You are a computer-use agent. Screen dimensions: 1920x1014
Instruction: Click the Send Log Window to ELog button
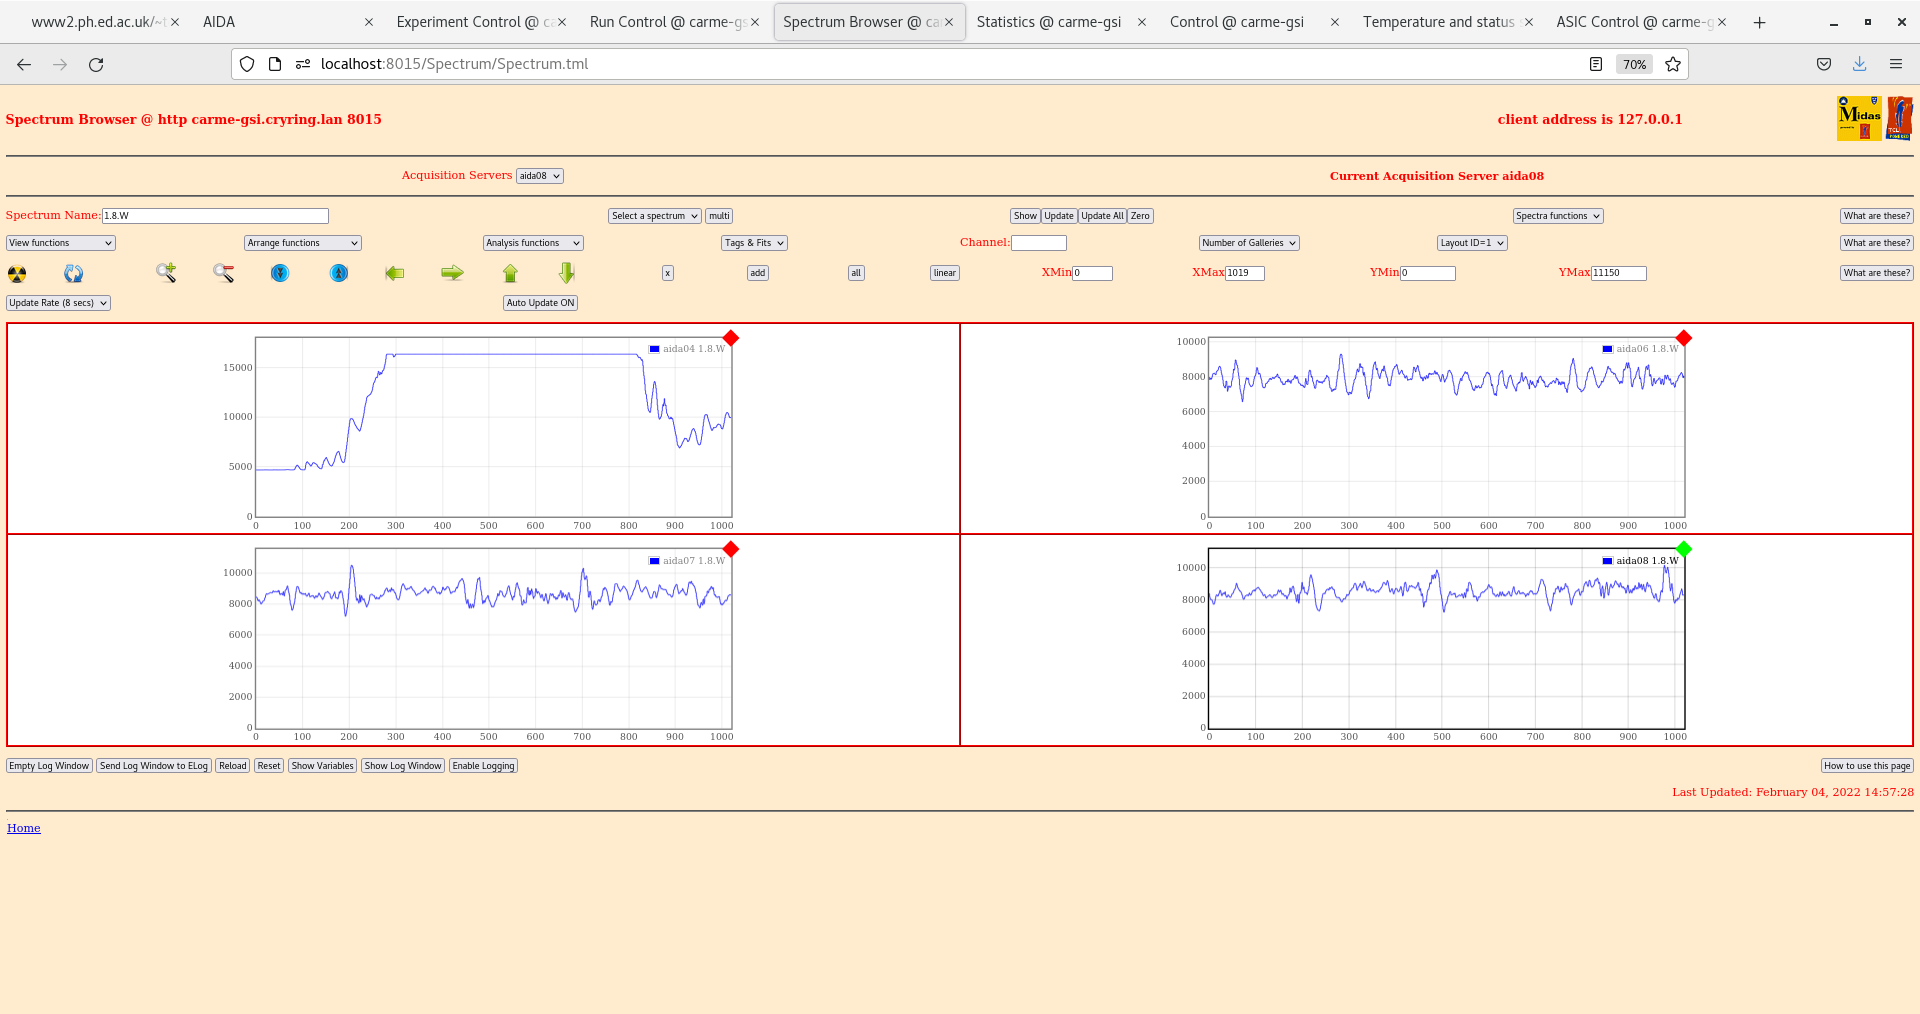point(154,765)
